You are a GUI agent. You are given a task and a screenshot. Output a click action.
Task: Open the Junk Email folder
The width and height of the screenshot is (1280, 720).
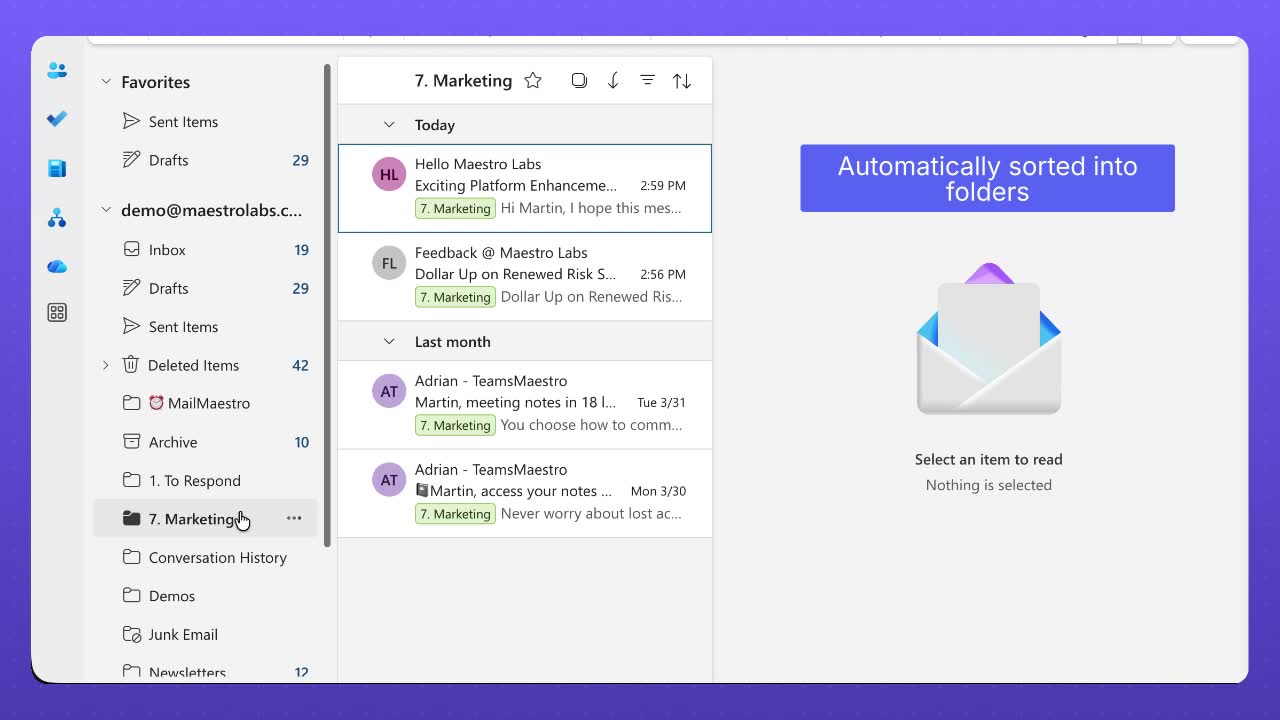coord(181,634)
